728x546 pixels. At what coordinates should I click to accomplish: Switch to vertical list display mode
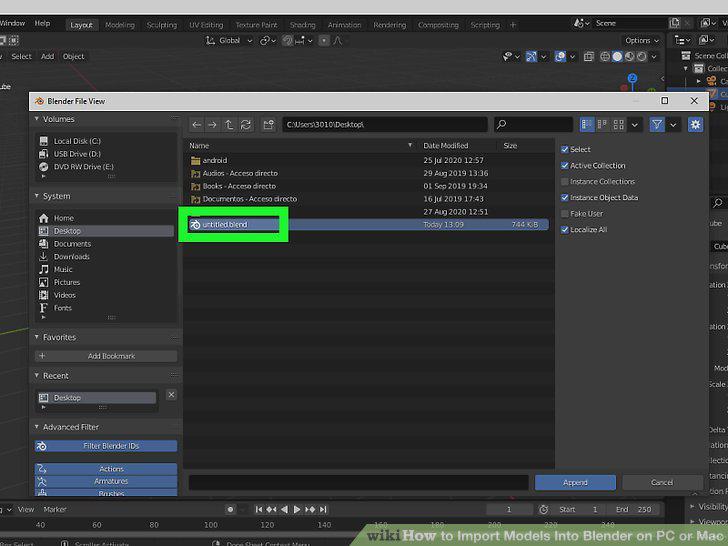587,124
